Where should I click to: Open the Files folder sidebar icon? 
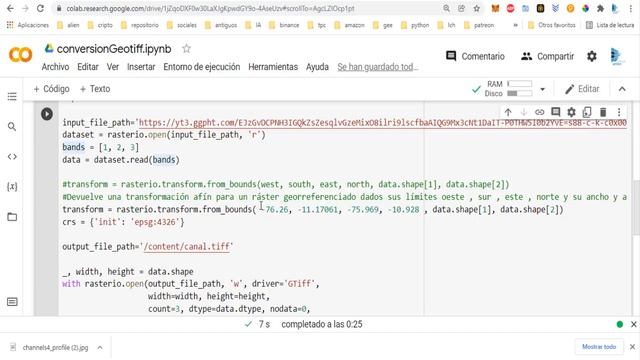(12, 217)
